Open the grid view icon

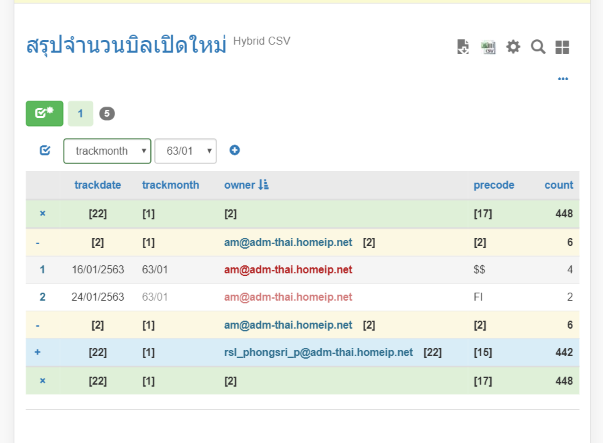point(562,47)
